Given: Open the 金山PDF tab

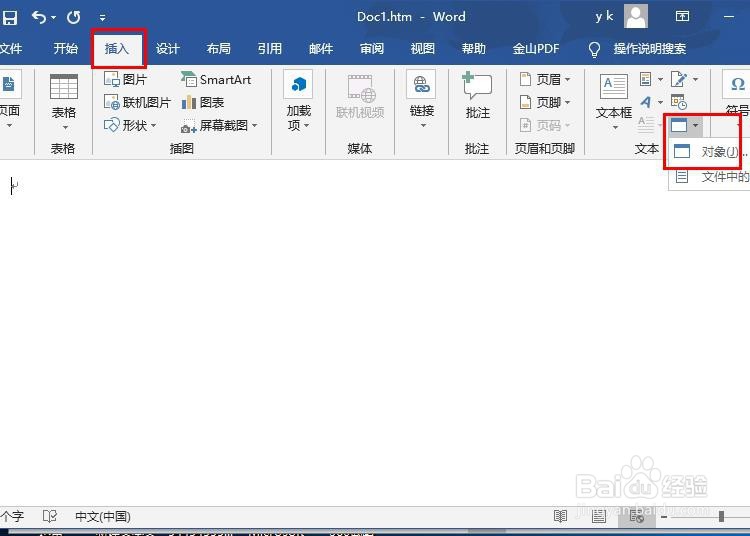Looking at the screenshot, I should pyautogui.click(x=536, y=48).
